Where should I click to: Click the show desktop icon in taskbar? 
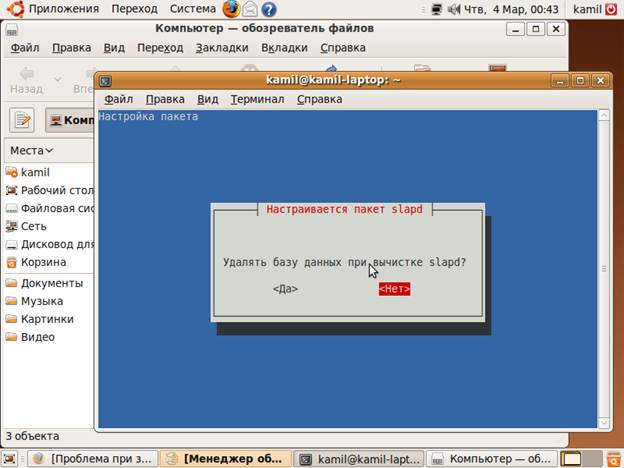coord(10,459)
